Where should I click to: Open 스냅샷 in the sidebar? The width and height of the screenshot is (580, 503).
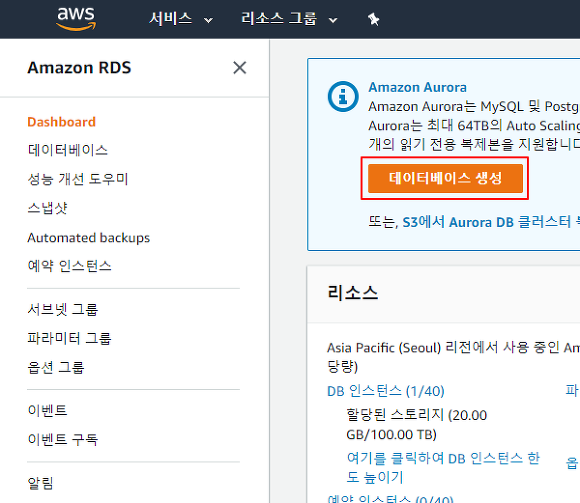click(x=47, y=208)
